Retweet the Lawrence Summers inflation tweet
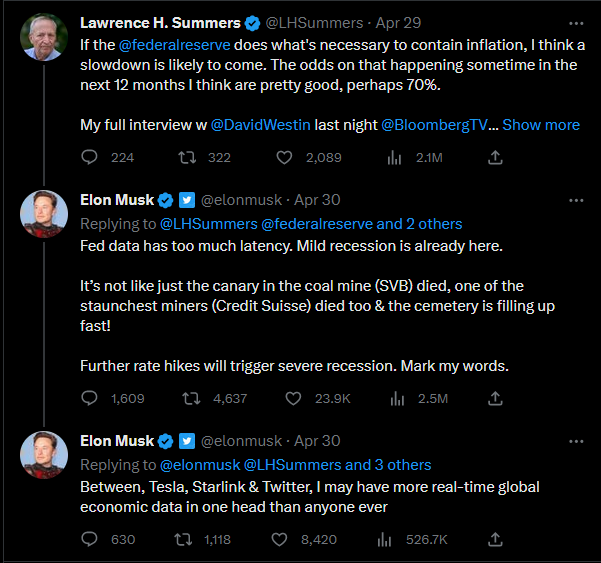 coord(186,157)
